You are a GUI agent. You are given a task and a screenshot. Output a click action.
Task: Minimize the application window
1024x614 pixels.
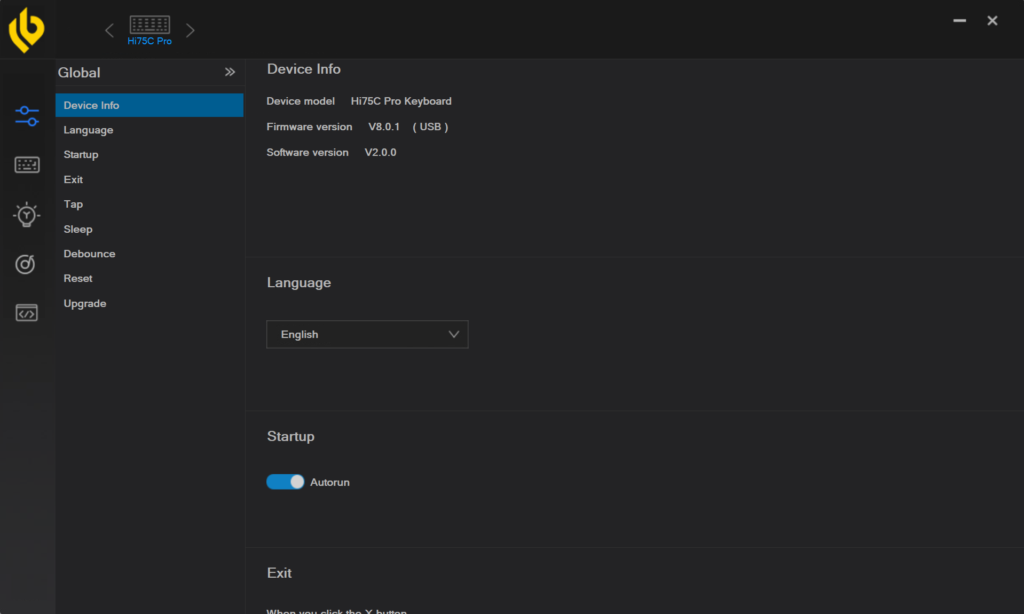coord(959,21)
